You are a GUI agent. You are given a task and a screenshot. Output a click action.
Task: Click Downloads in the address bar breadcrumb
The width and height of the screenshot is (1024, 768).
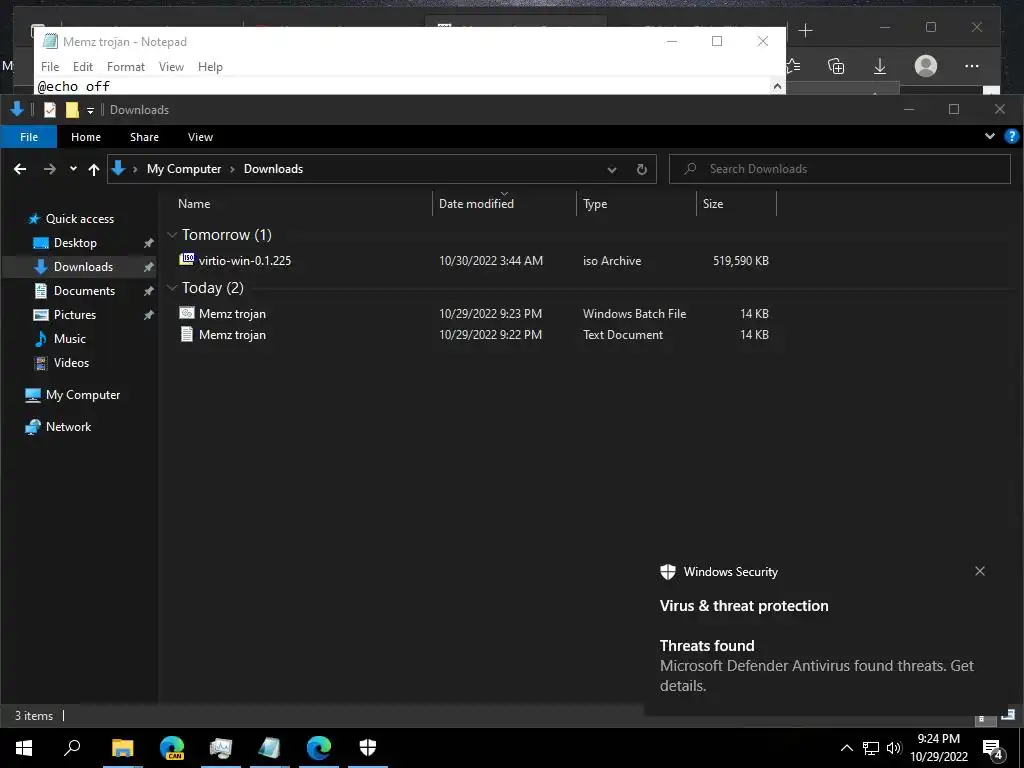[273, 168]
